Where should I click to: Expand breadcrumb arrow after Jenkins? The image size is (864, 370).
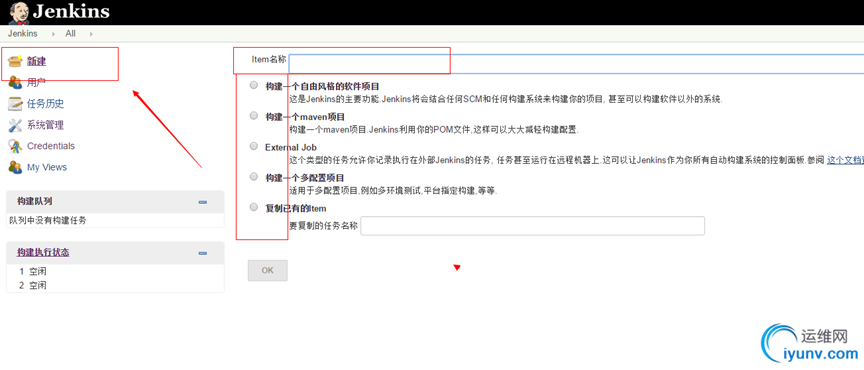53,34
